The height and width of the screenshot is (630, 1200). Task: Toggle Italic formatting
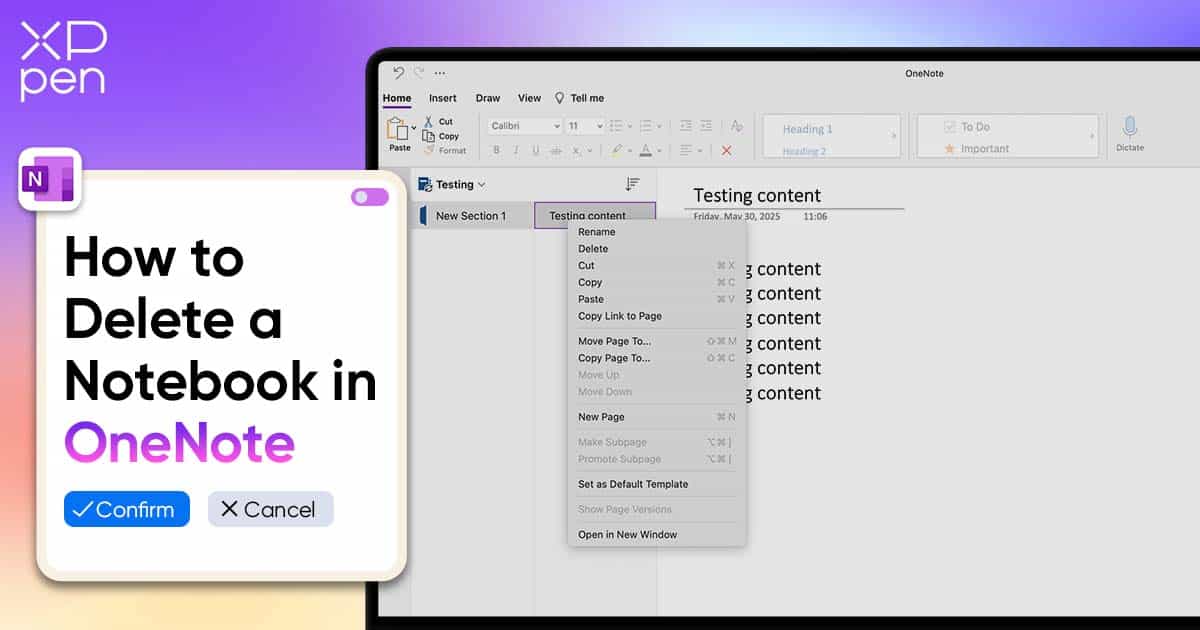[516, 151]
